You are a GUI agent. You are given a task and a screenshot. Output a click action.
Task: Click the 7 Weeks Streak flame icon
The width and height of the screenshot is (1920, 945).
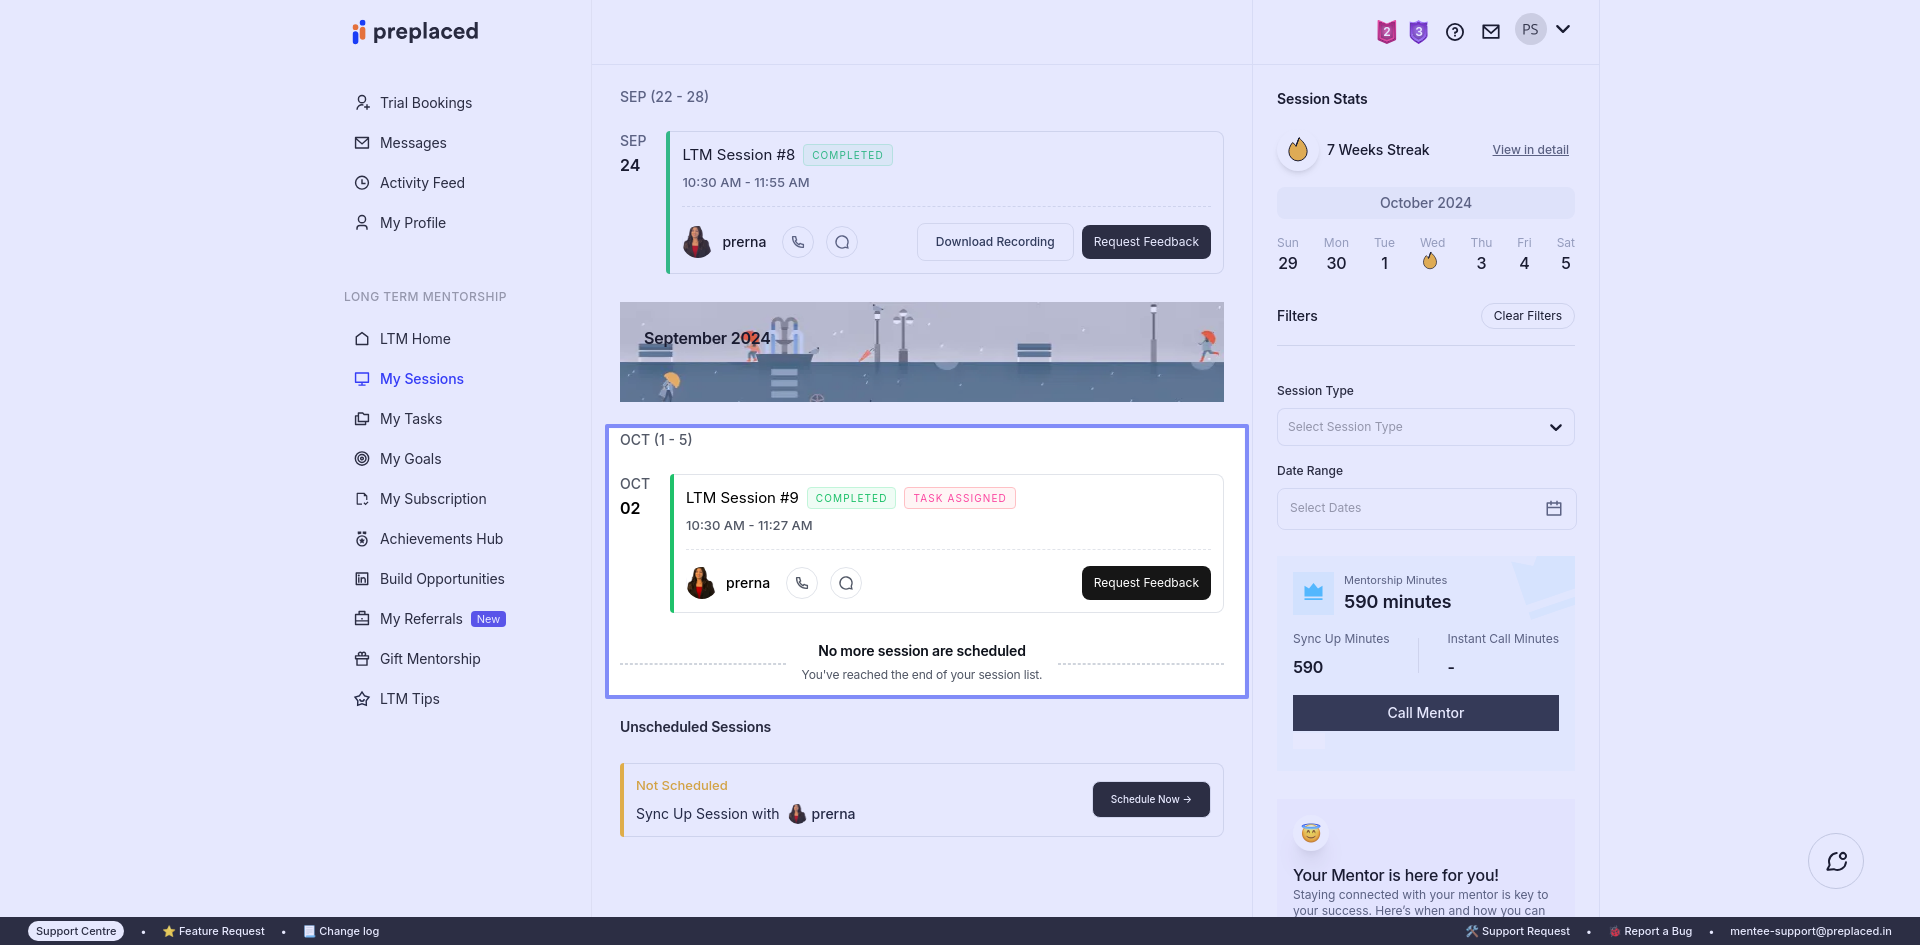tap(1298, 150)
